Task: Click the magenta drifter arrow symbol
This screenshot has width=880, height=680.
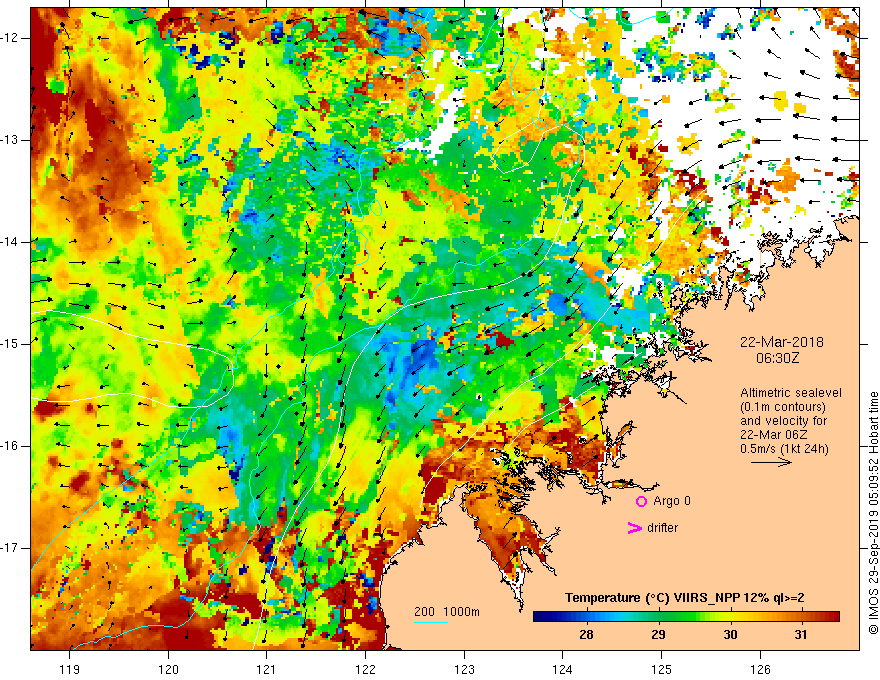Action: click(x=635, y=528)
